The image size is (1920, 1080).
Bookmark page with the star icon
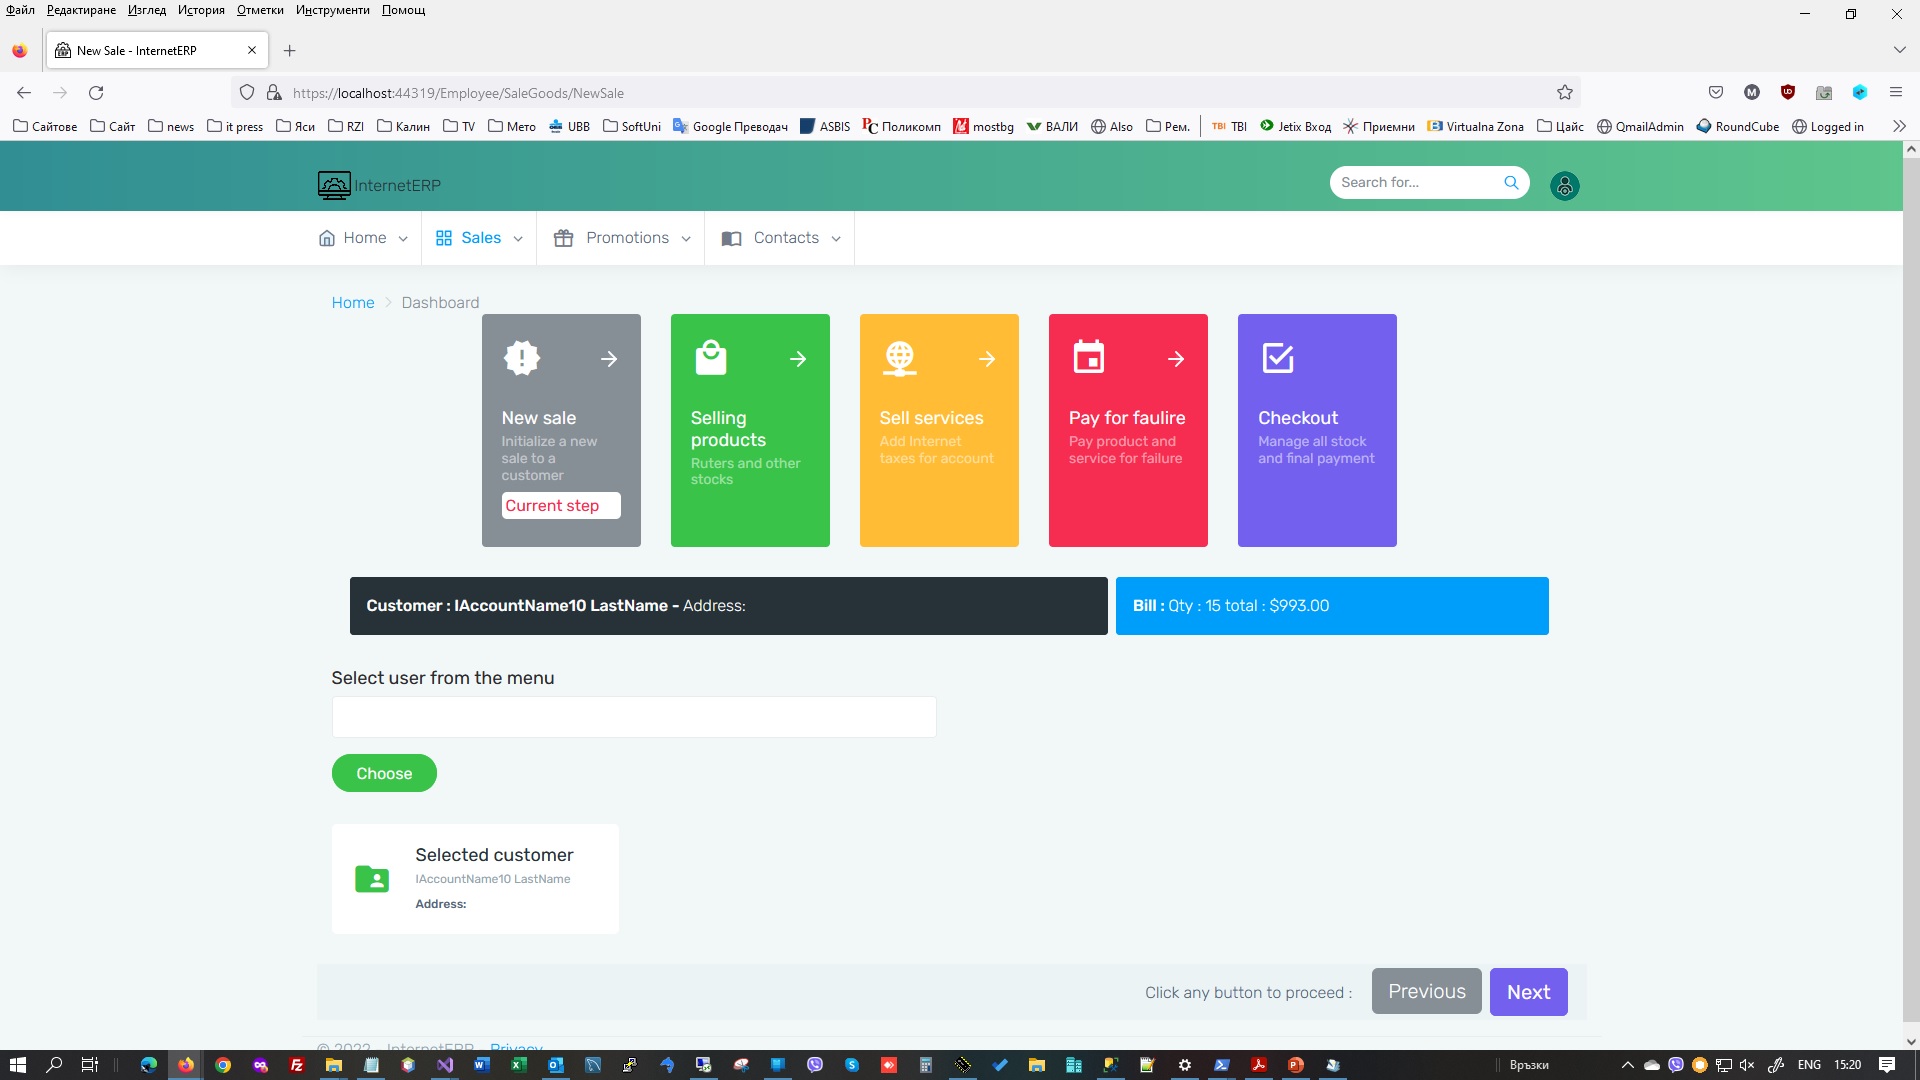point(1565,93)
